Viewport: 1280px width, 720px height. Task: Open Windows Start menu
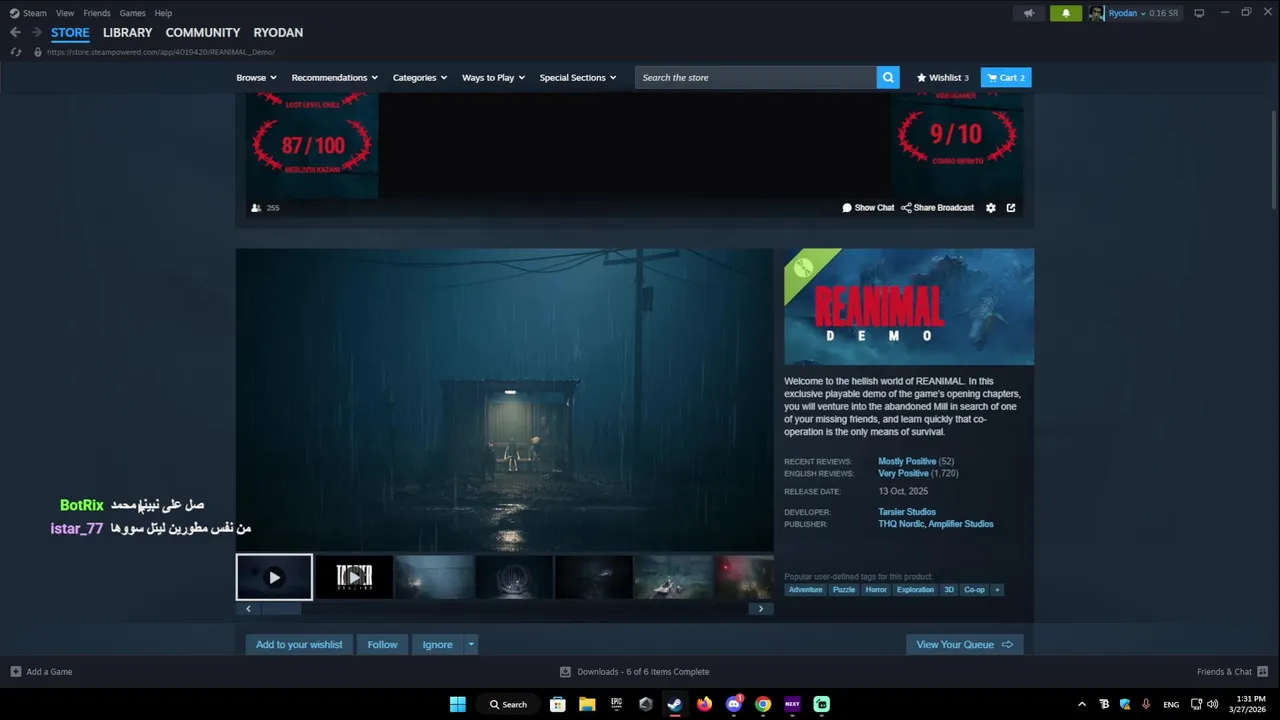point(458,704)
